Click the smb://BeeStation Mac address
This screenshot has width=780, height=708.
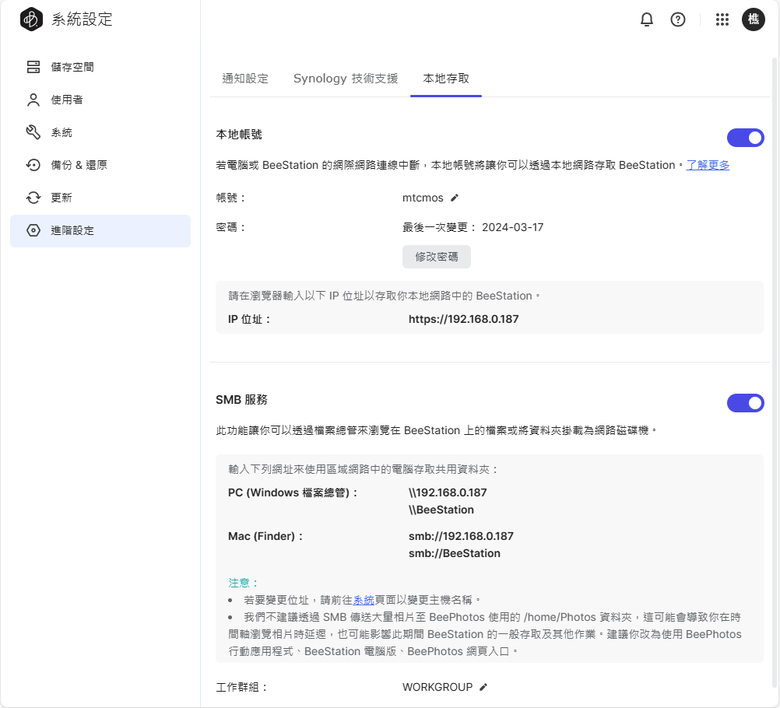pos(455,553)
